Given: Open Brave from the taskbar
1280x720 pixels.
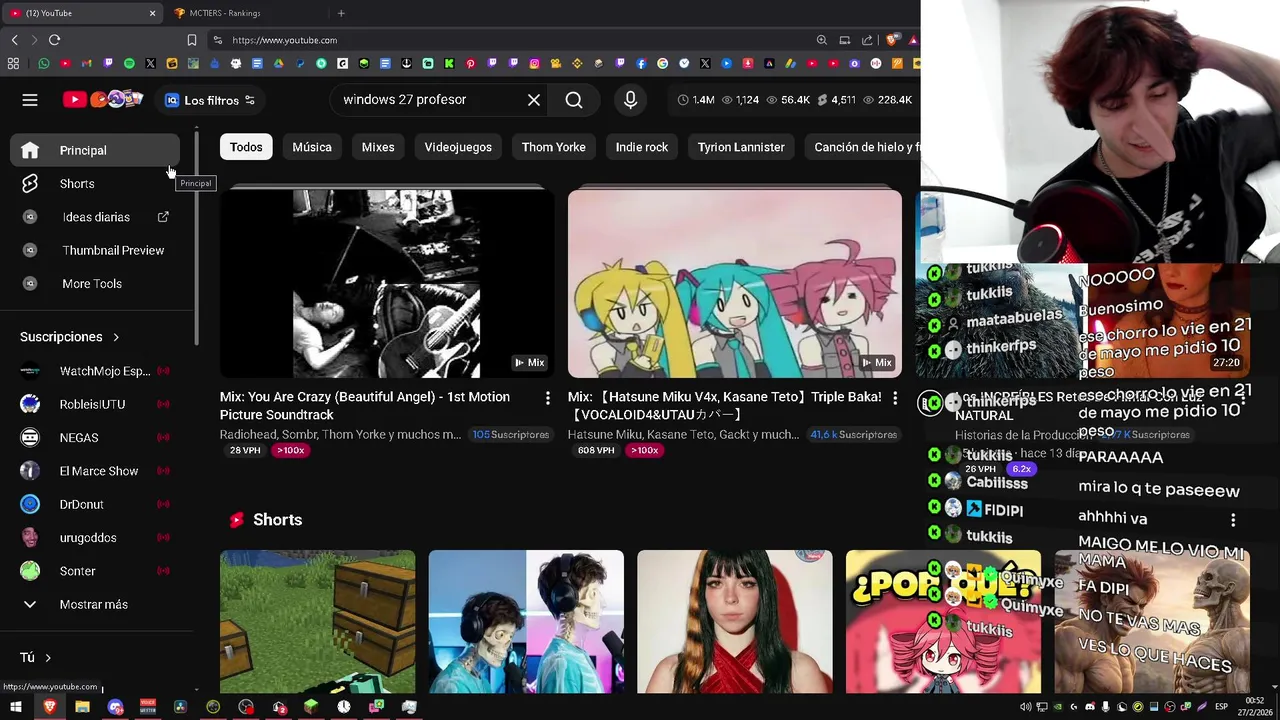Looking at the screenshot, I should pos(49,707).
